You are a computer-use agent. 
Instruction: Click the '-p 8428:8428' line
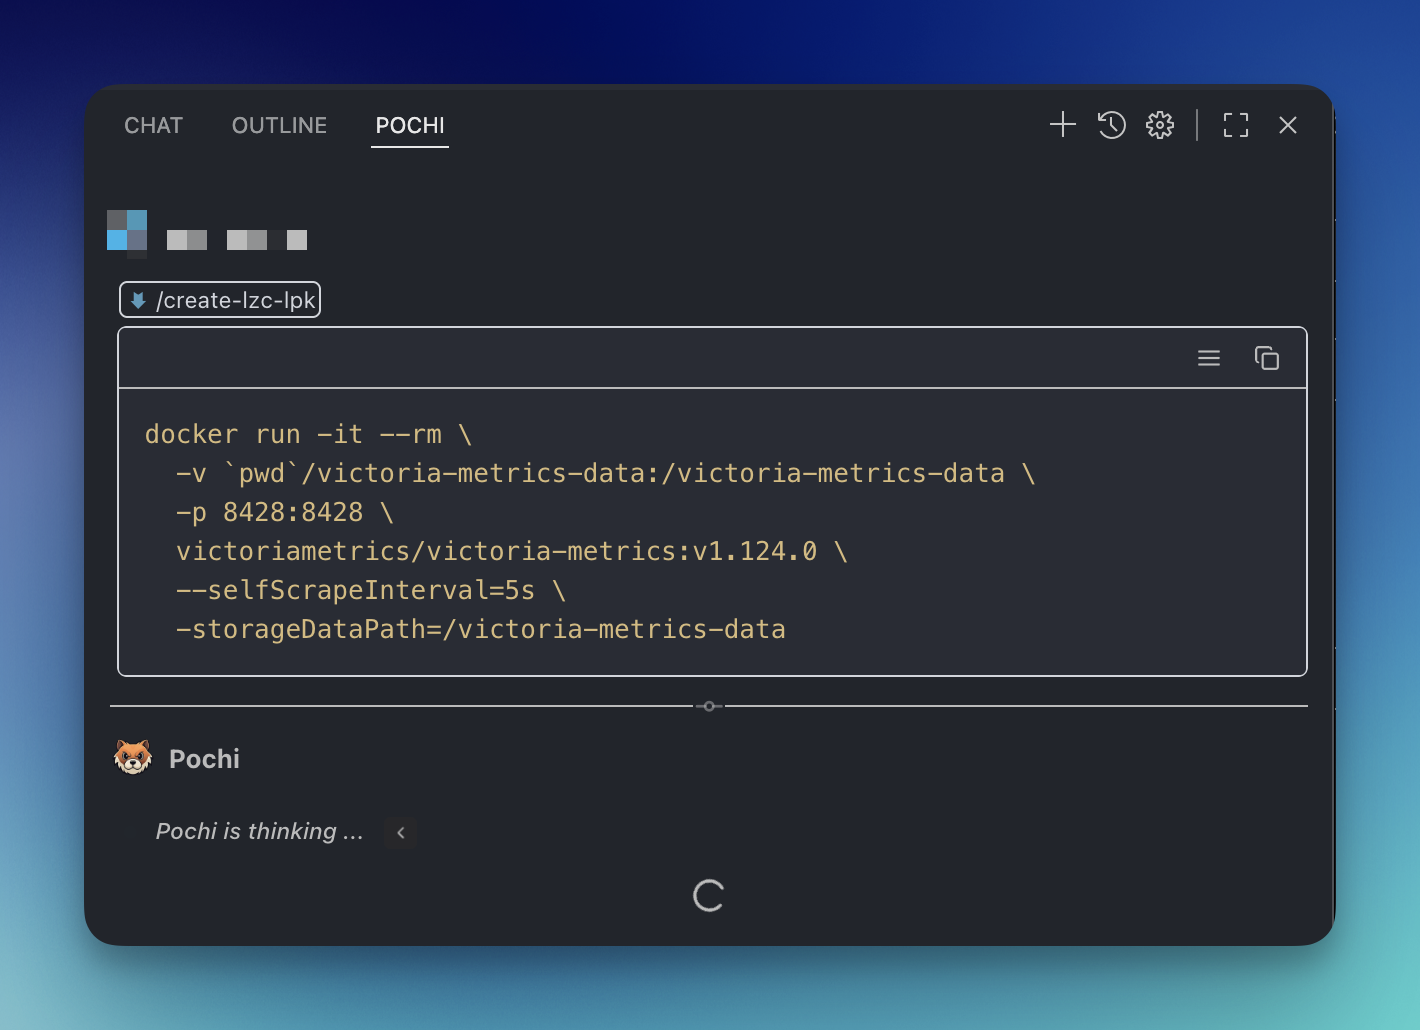(285, 512)
